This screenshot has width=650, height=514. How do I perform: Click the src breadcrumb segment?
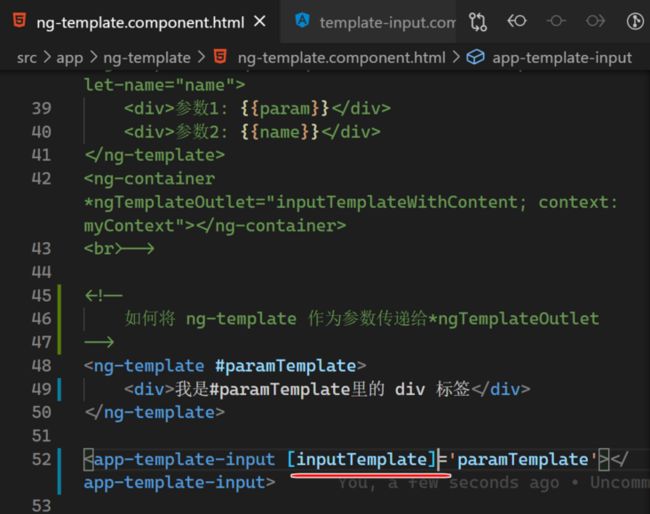pos(27,58)
